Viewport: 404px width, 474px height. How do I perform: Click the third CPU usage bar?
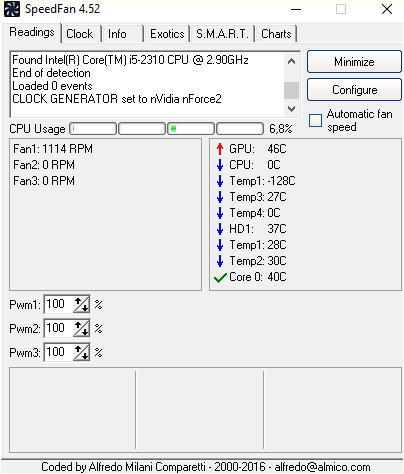point(191,129)
